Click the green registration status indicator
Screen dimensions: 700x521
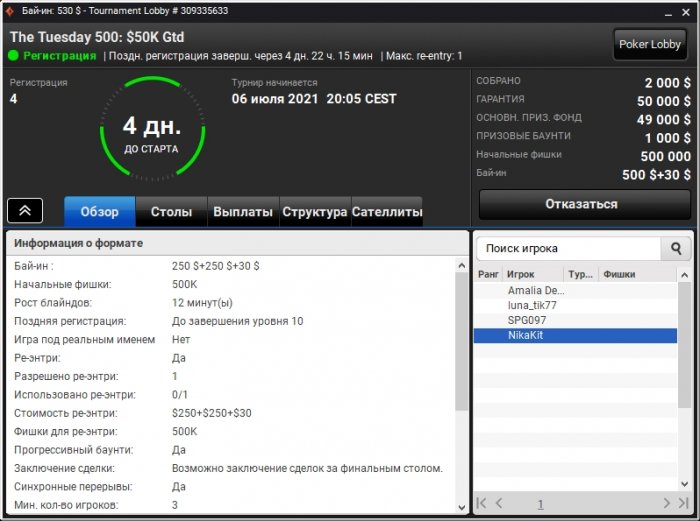click(13, 55)
